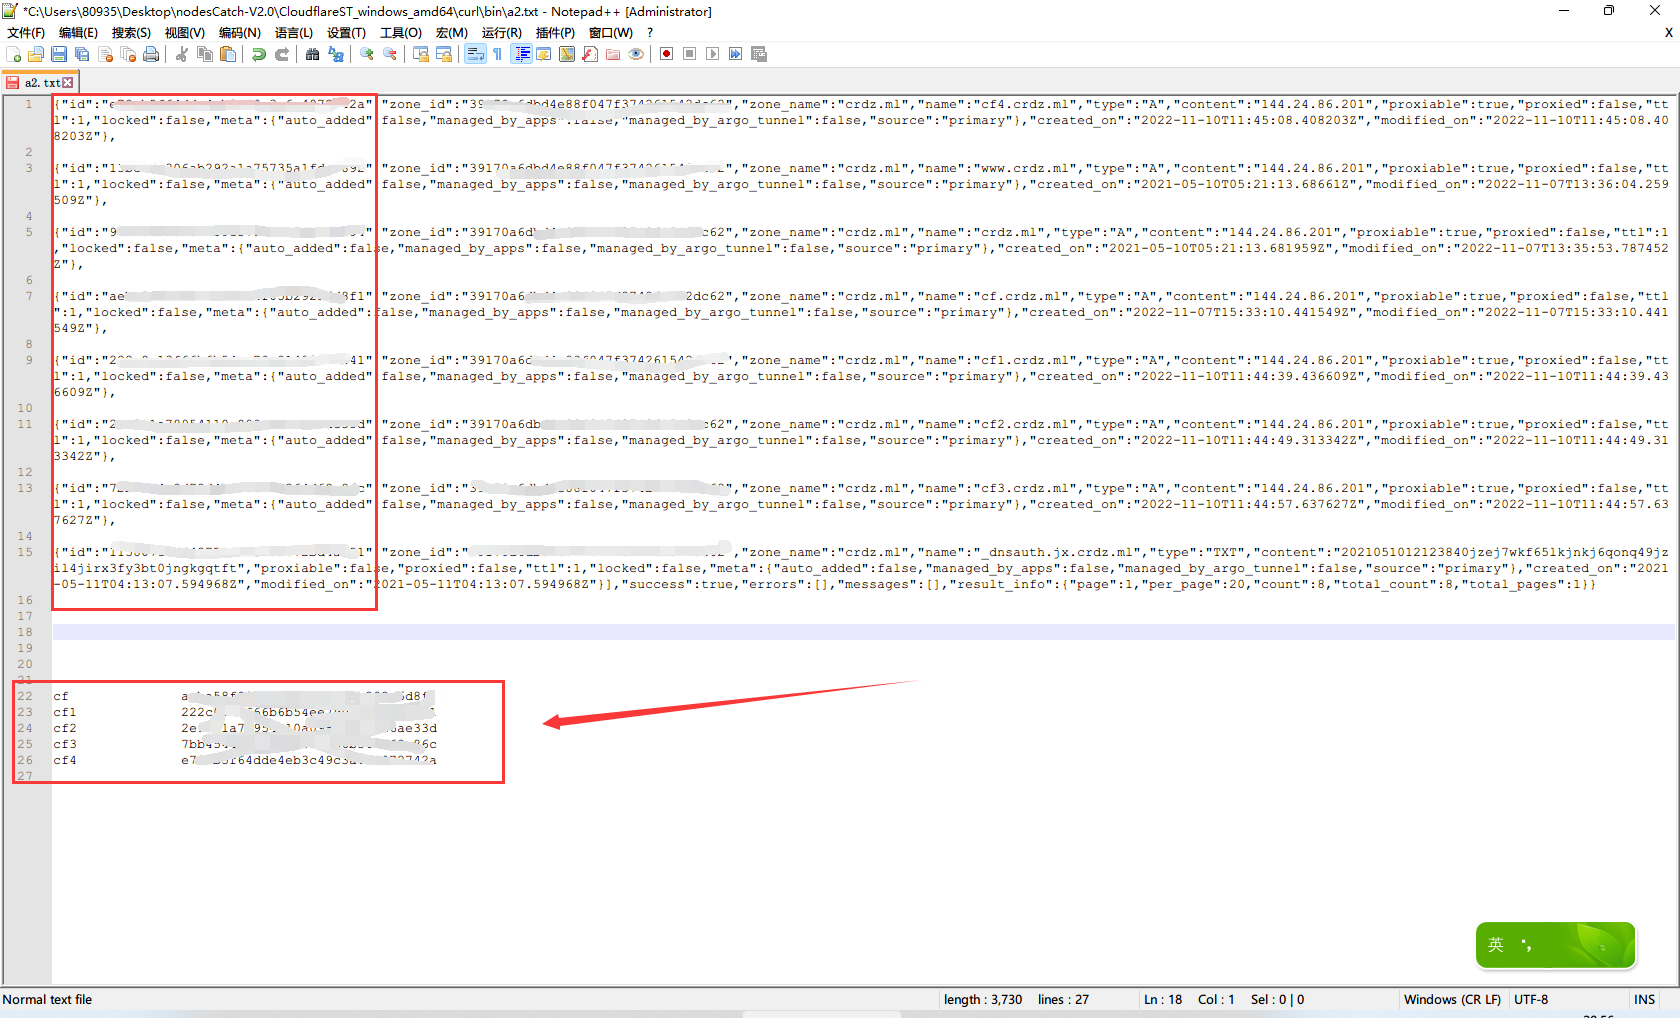
Task: Start macro recording with red dot icon
Action: point(666,54)
